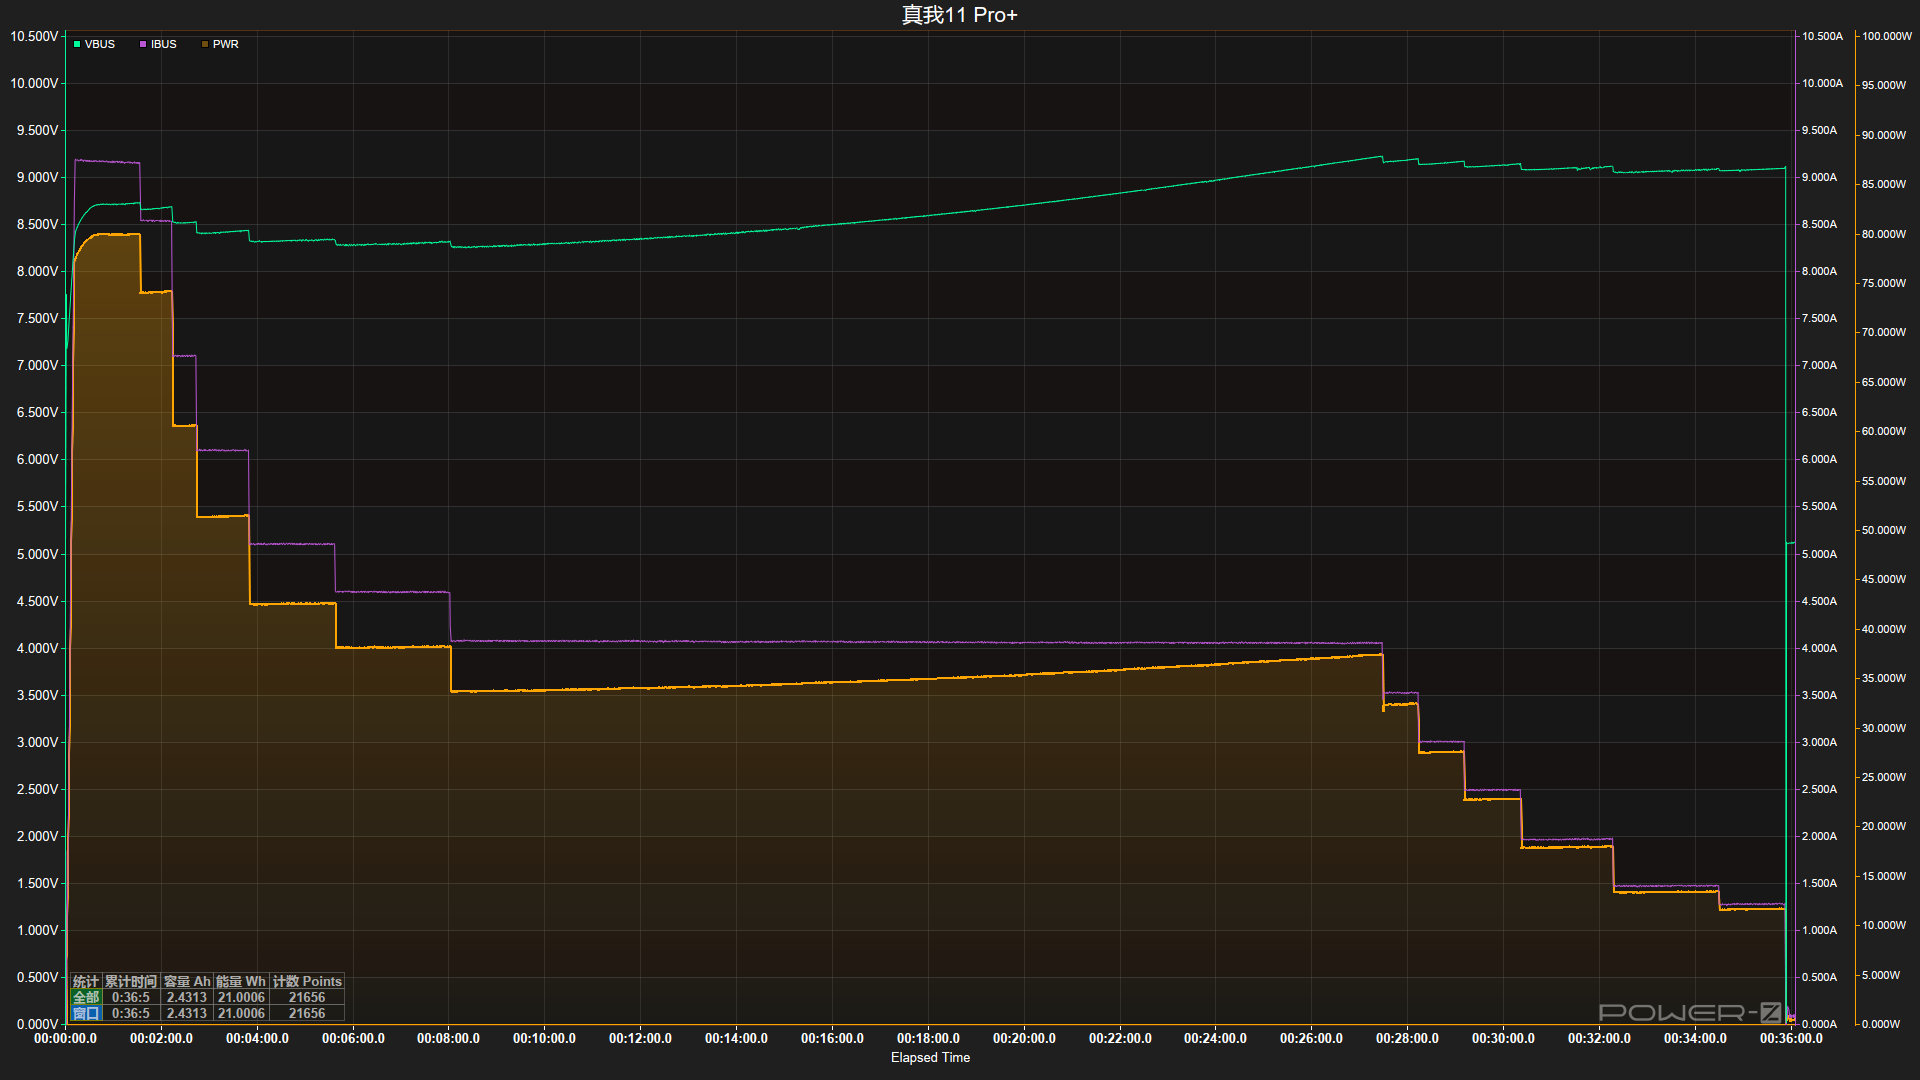Click the 00:18:00.0 time axis label
Screen dimensions: 1920x1080
(x=928, y=1038)
